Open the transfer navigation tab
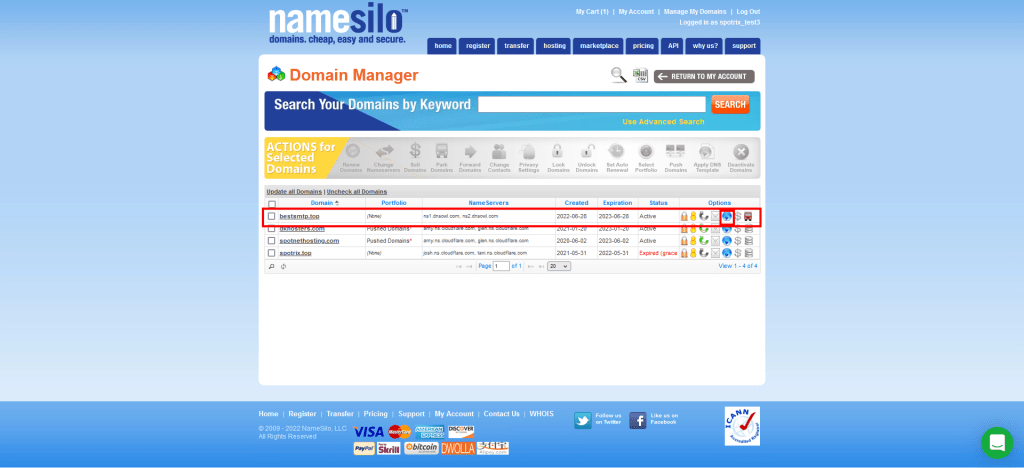 click(x=516, y=46)
